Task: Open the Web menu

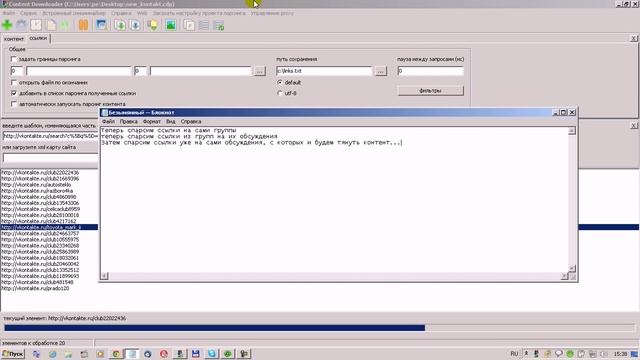Action: [x=142, y=13]
